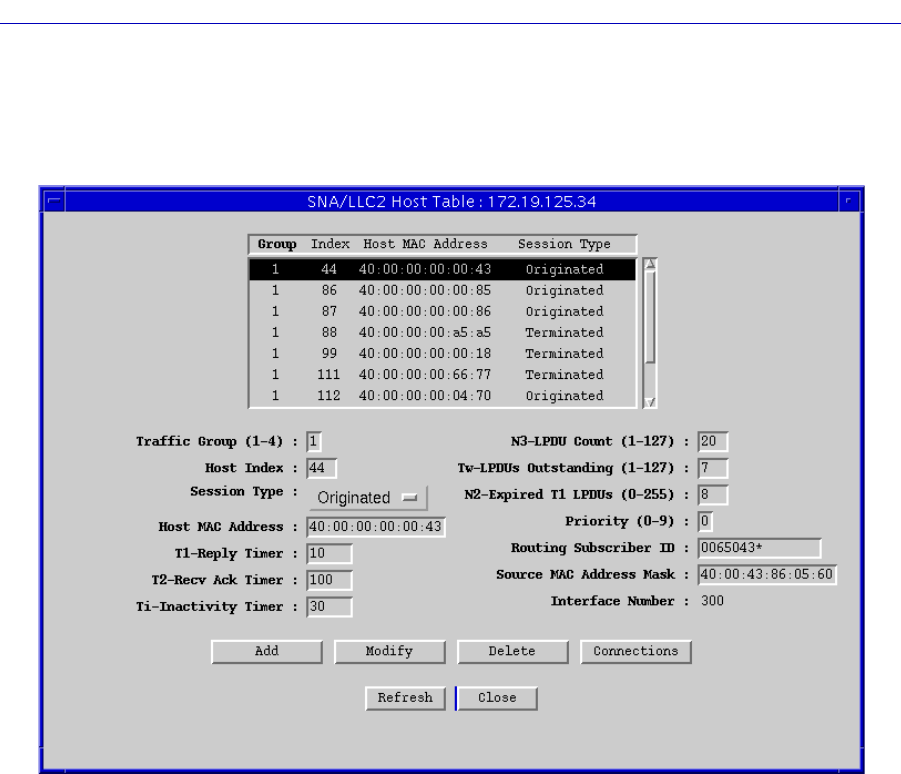Click the Host MAC Address column header

click(425, 244)
